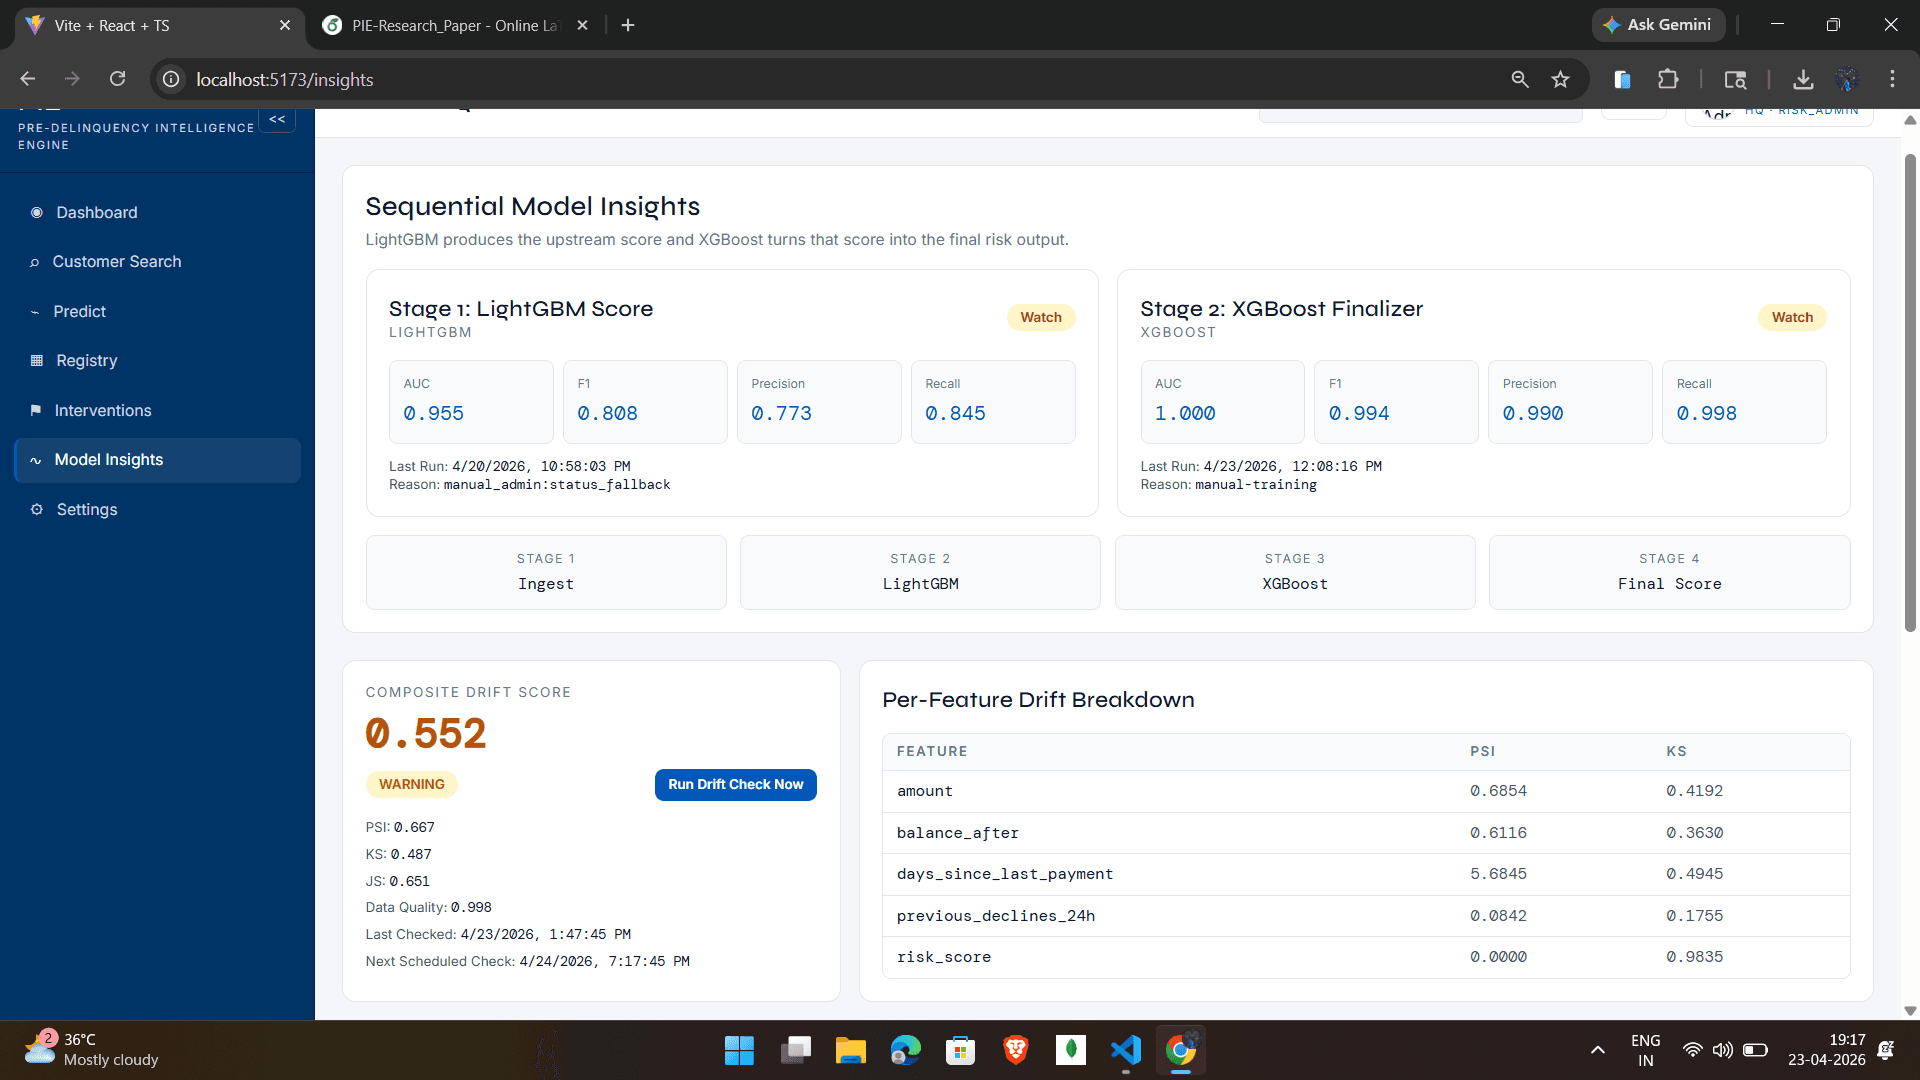Click the Customer Search magnifier icon

(35, 262)
